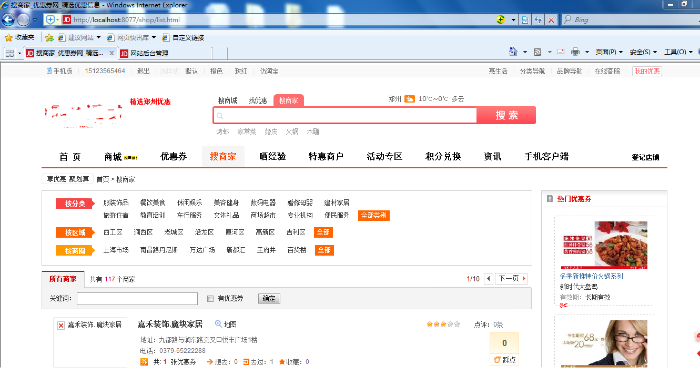Viewport: 700px width, 368px height.
Task: Click the weather icon next to temperature
Action: pyautogui.click(x=409, y=99)
